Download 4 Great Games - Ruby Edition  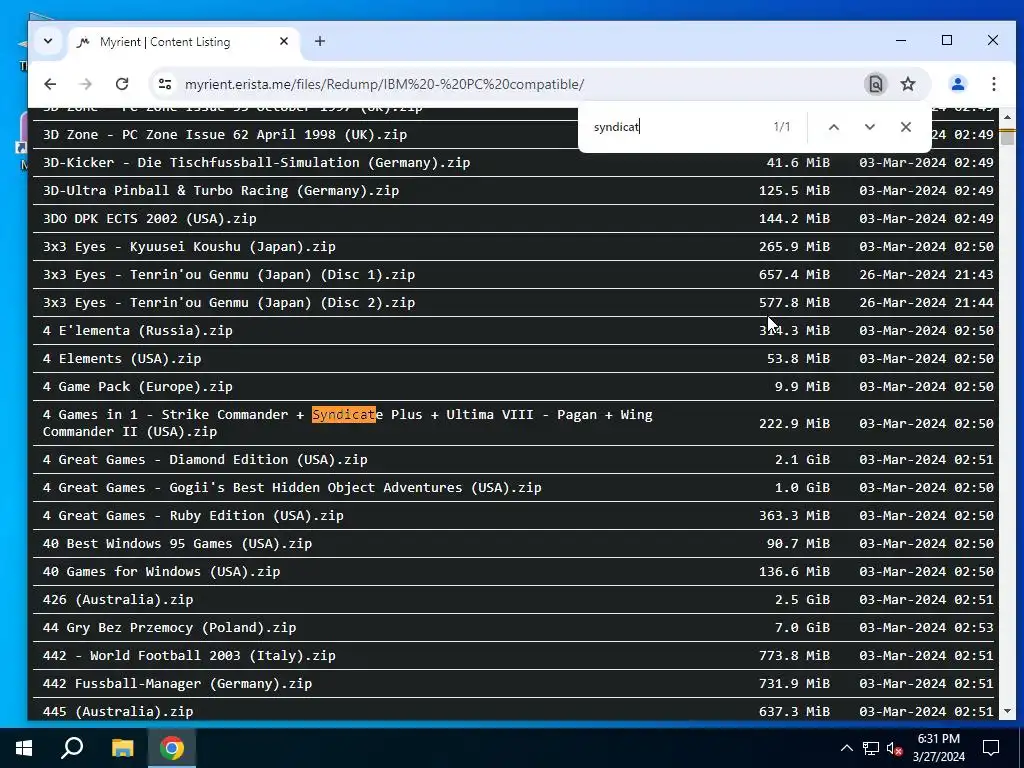click(x=193, y=516)
